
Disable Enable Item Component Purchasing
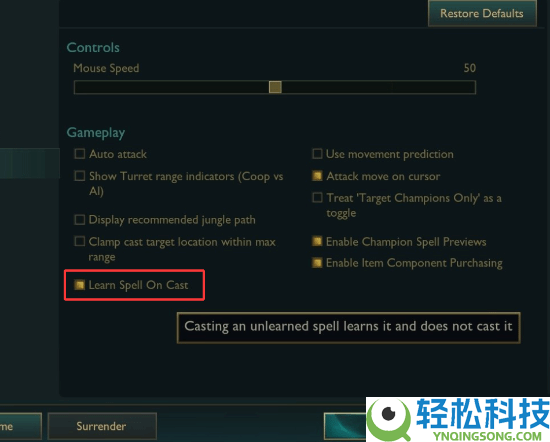317,263
